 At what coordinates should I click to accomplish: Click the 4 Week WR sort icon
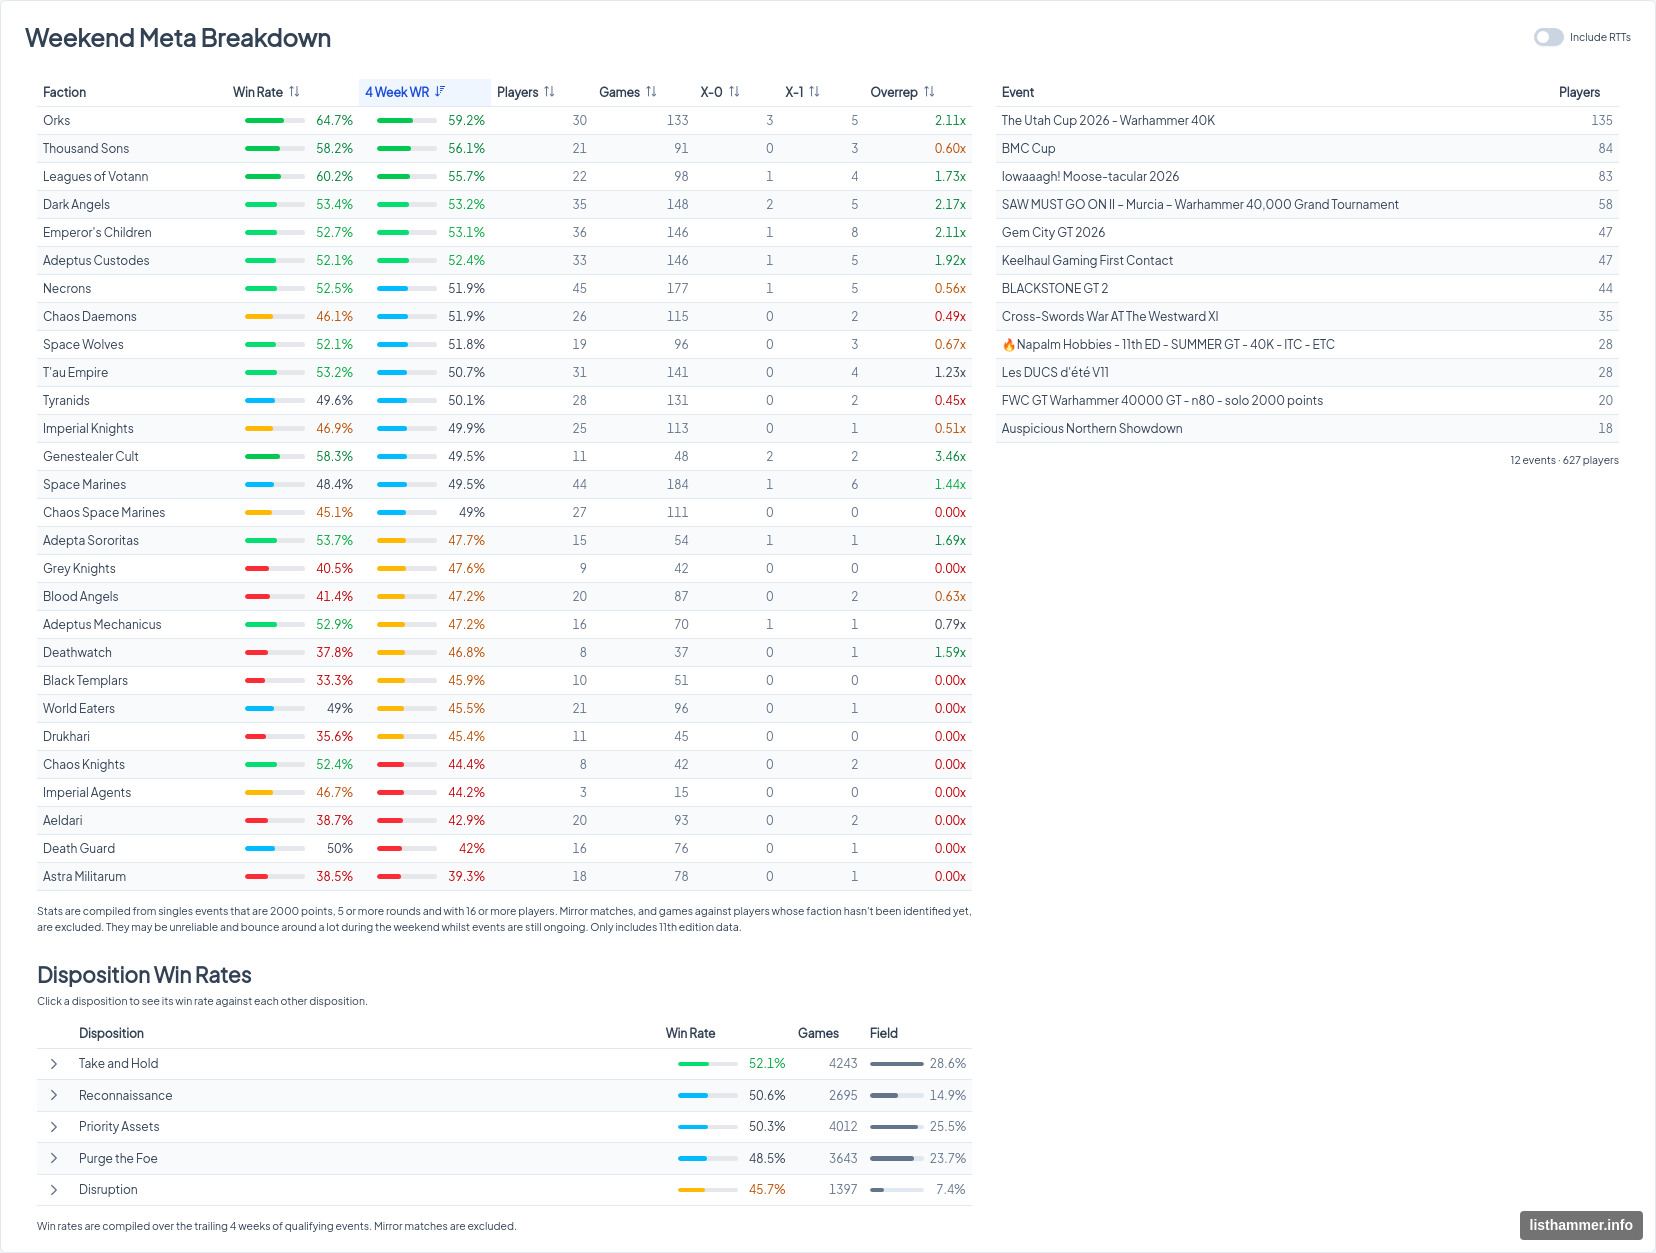click(x=440, y=92)
